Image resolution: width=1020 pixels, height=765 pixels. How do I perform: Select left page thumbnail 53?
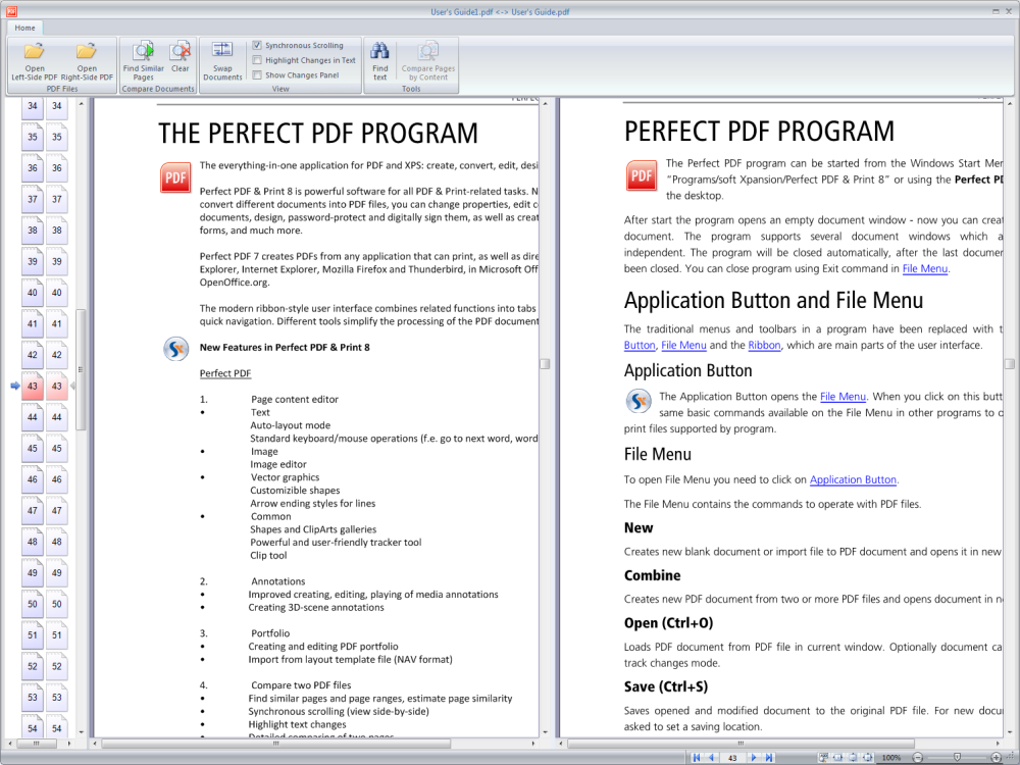(33, 697)
